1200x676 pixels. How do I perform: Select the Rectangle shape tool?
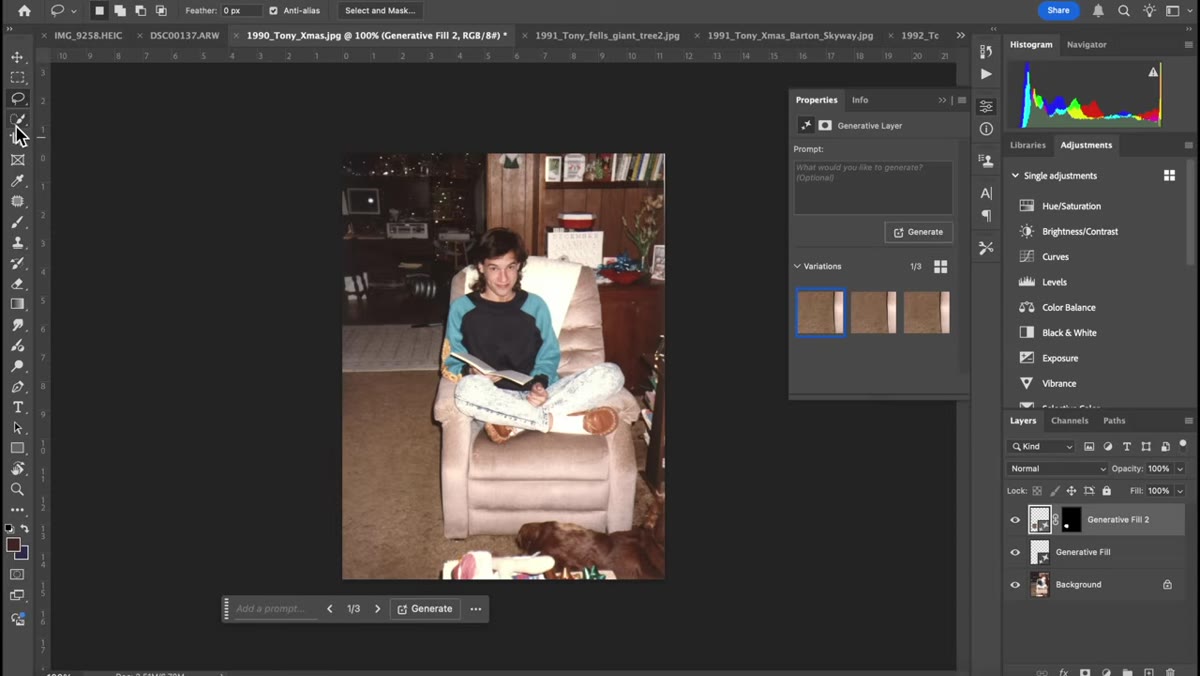click(17, 448)
